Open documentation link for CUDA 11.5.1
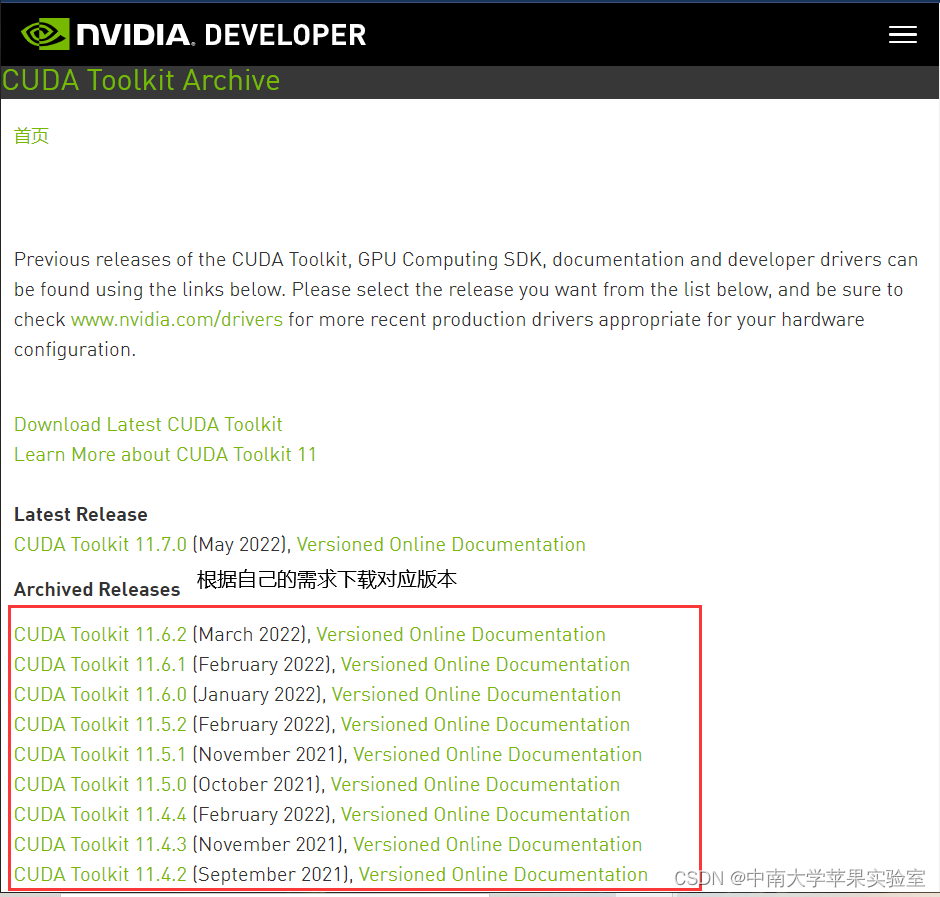 tap(498, 754)
